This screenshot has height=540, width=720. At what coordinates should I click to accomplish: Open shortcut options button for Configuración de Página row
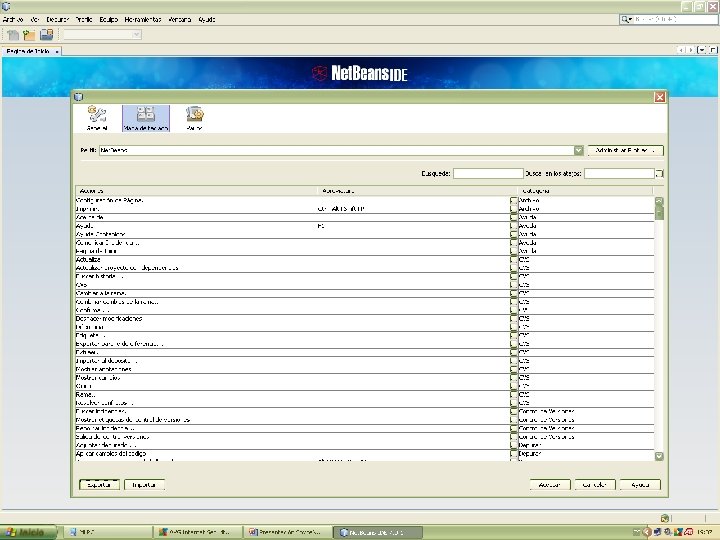point(513,201)
